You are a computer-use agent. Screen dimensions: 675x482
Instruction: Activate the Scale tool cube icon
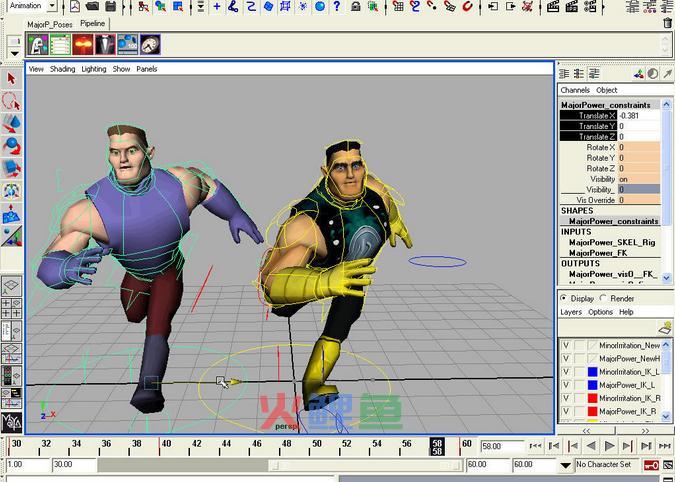11,169
